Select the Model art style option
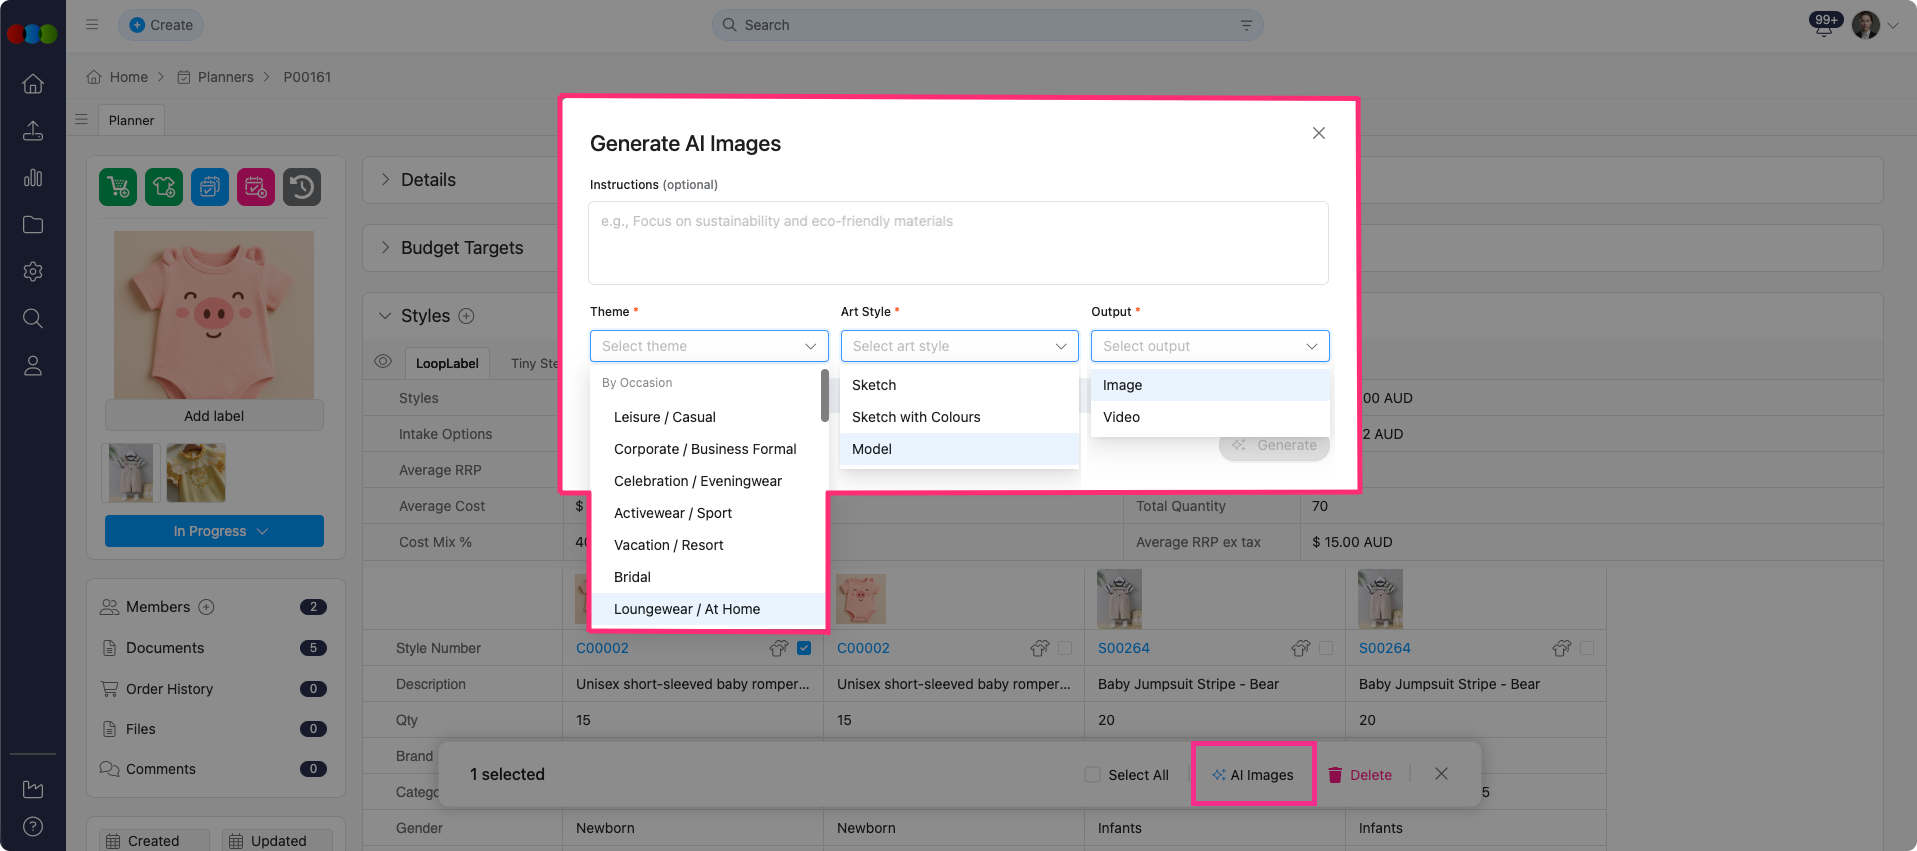Image resolution: width=1917 pixels, height=851 pixels. coord(872,449)
